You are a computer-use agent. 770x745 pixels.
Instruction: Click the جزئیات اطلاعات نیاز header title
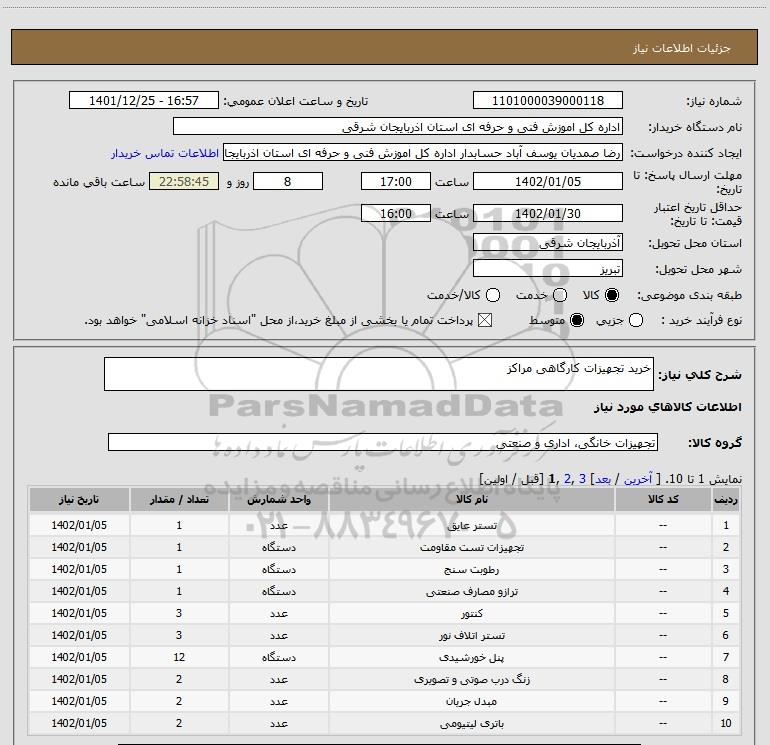point(682,48)
